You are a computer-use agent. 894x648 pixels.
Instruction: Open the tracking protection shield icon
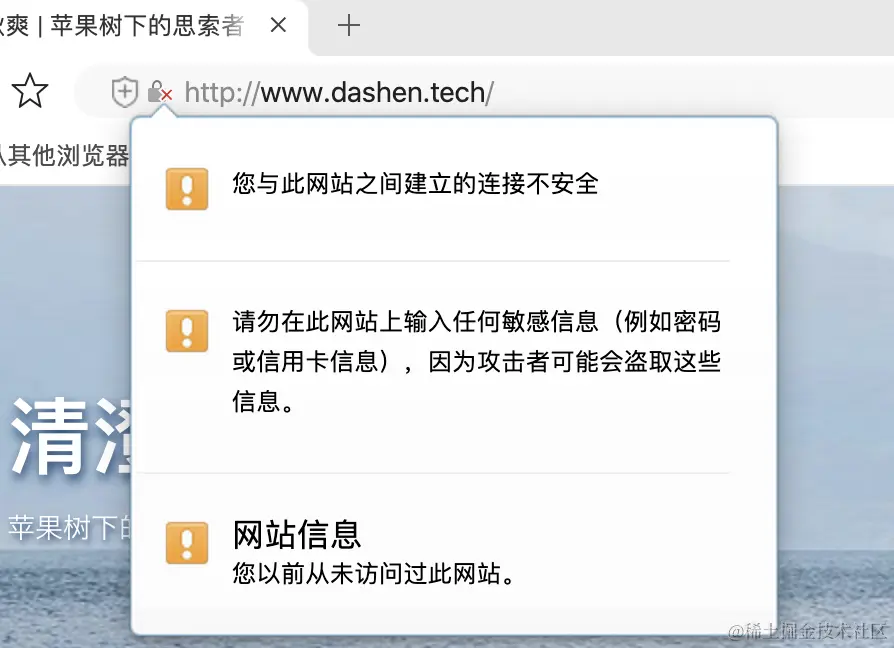point(124,92)
